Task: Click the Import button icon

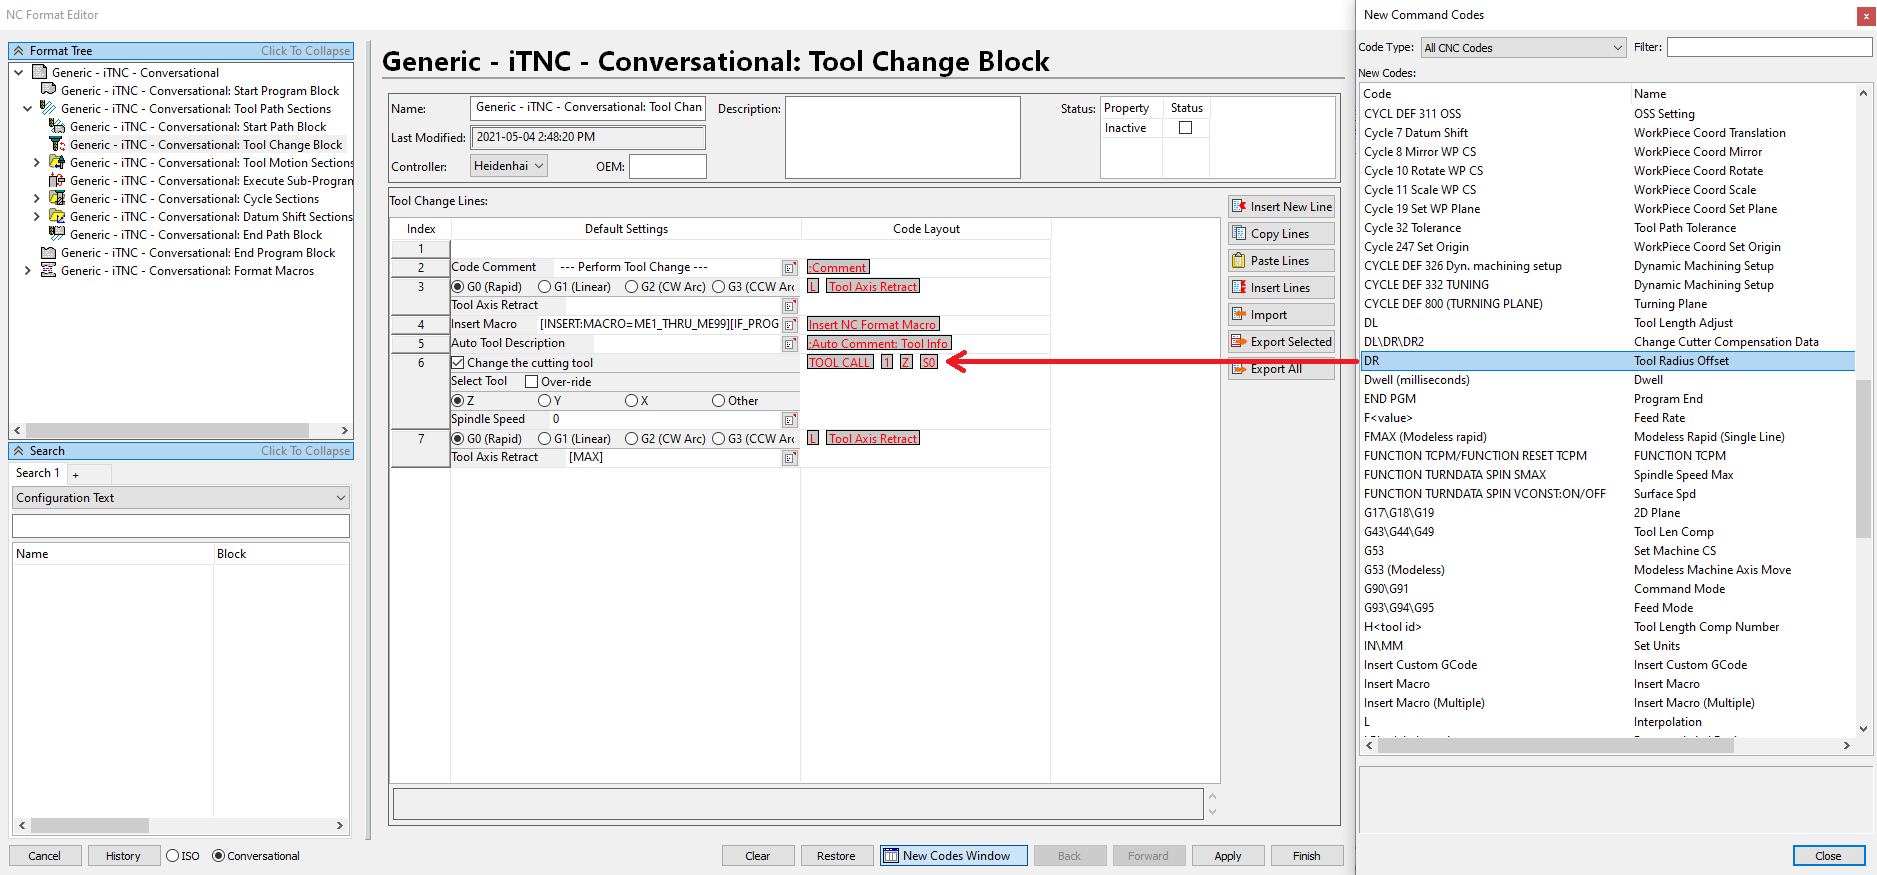Action: 1239,314
